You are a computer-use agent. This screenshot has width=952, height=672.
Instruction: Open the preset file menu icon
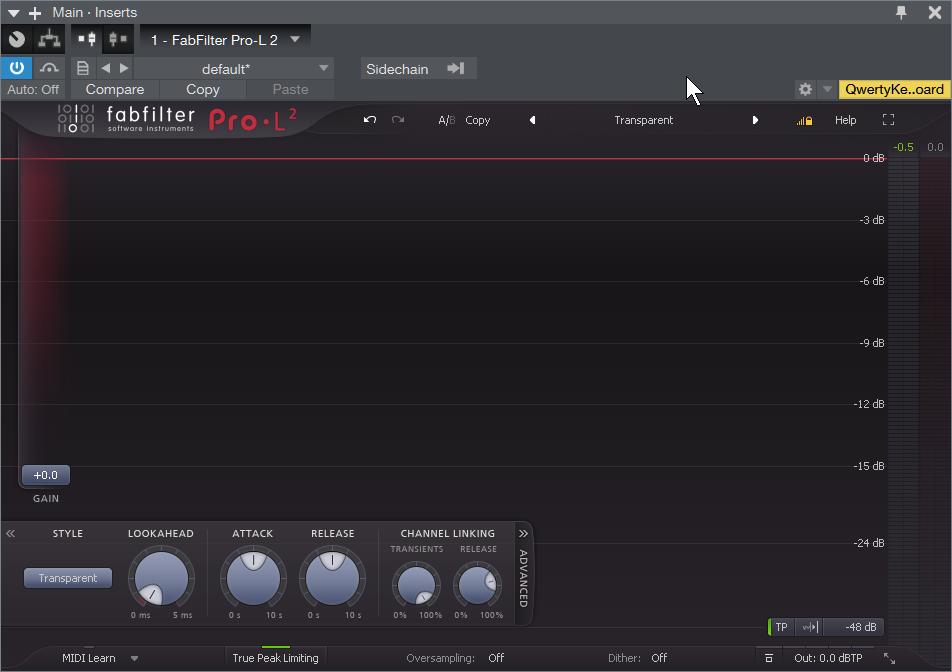(x=83, y=68)
